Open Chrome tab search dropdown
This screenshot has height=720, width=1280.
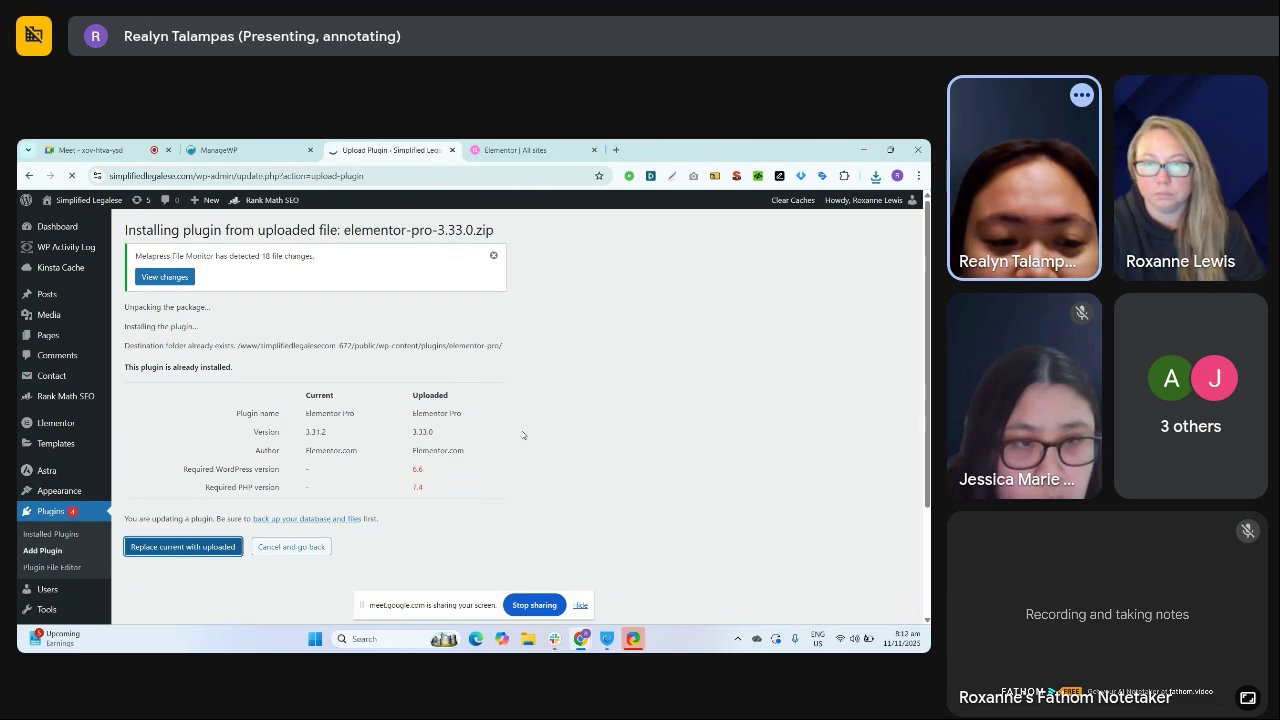[x=28, y=150]
